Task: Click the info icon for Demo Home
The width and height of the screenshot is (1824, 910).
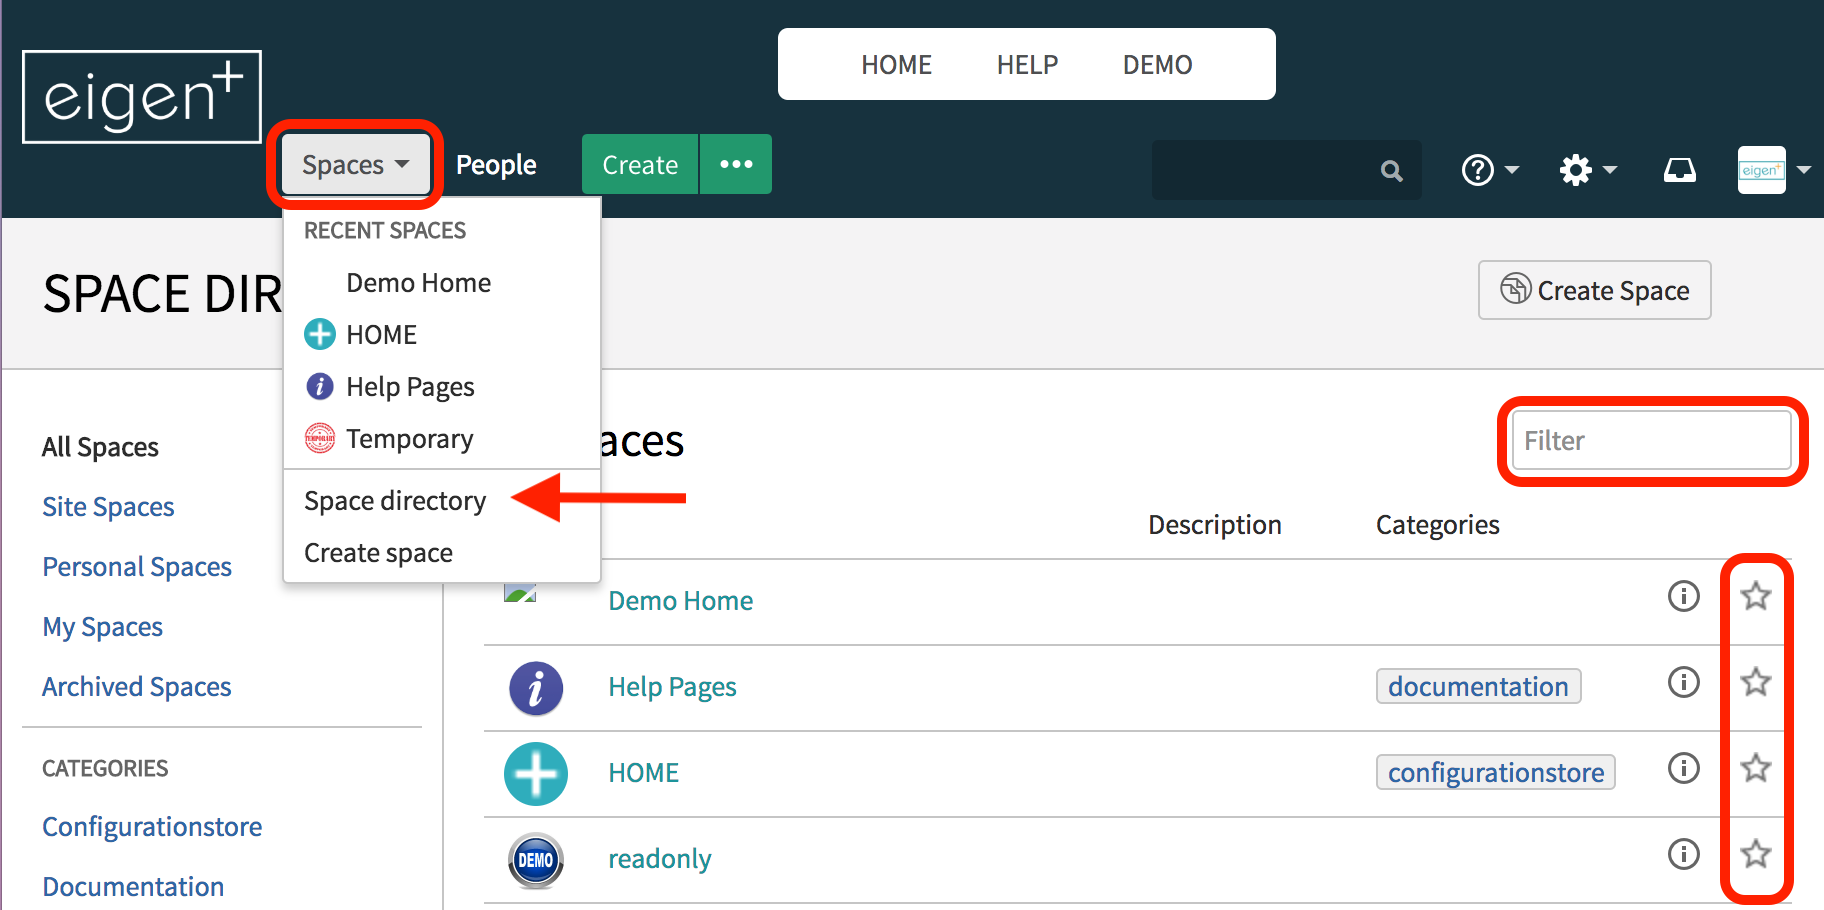Action: [1683, 596]
